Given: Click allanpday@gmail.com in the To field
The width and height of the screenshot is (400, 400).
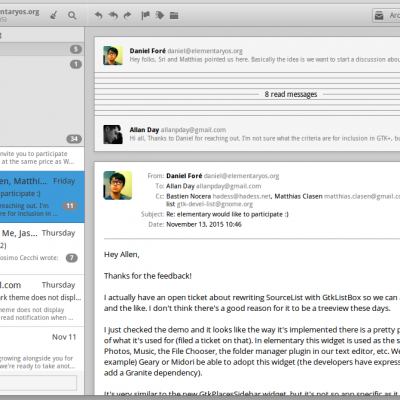Looking at the screenshot, I should tap(228, 186).
